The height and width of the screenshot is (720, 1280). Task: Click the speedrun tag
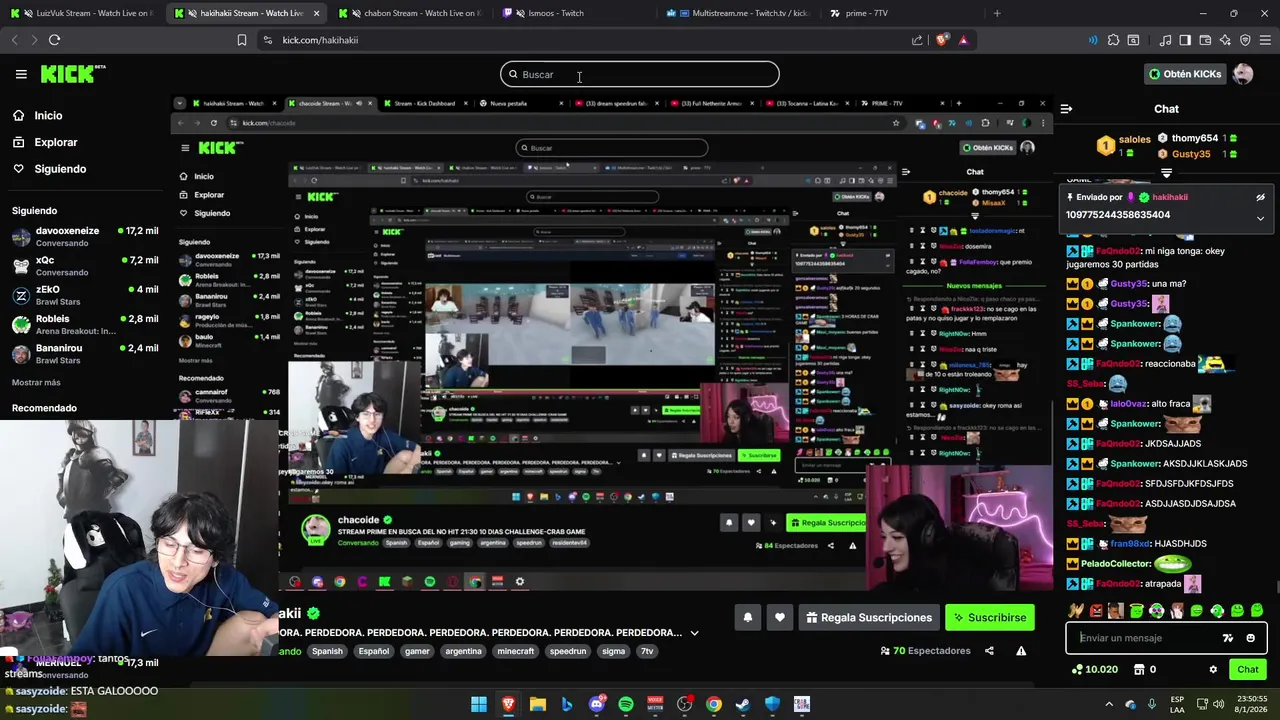(568, 651)
